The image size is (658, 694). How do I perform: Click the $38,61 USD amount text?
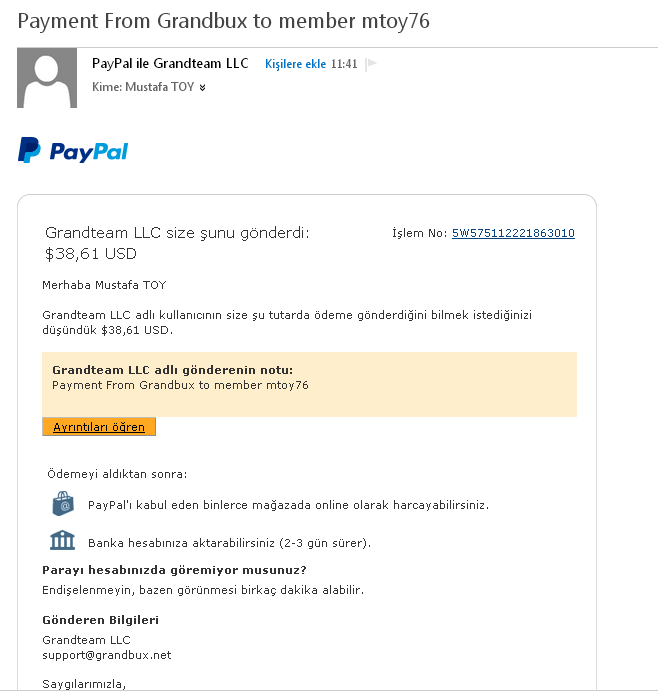[x=91, y=254]
